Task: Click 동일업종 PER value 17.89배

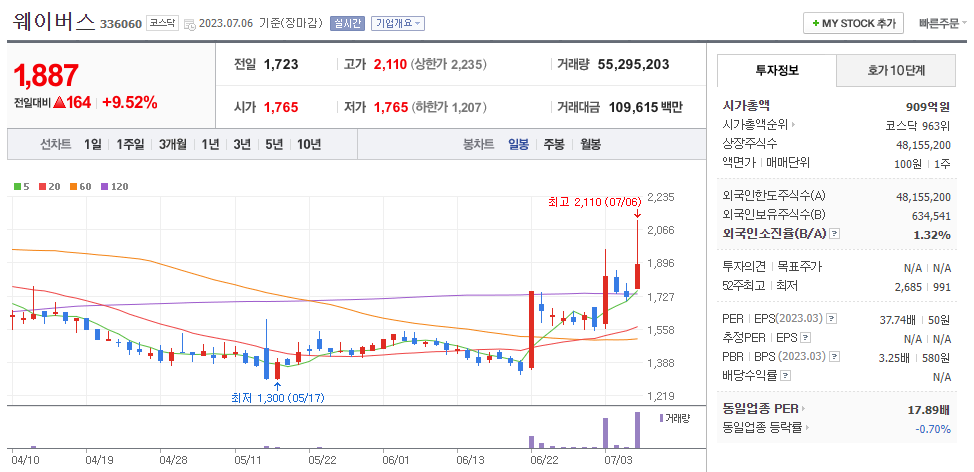Action: click(x=929, y=411)
